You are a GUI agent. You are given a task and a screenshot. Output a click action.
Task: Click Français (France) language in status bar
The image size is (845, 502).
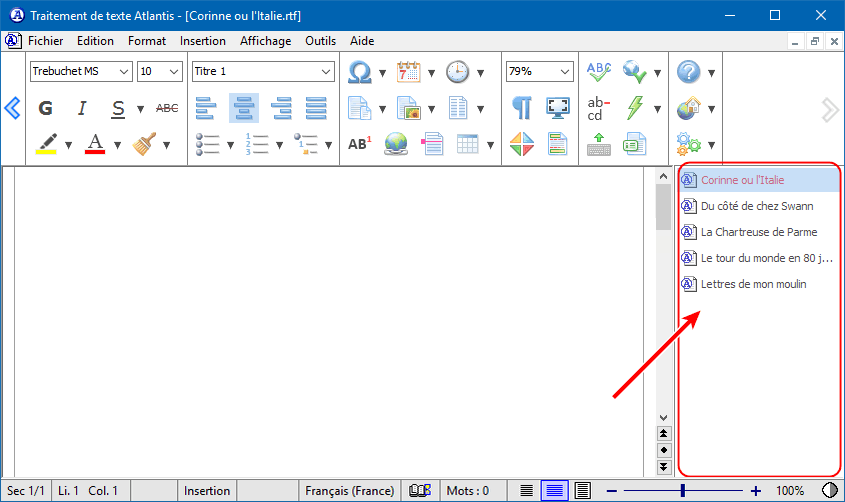pos(349,491)
